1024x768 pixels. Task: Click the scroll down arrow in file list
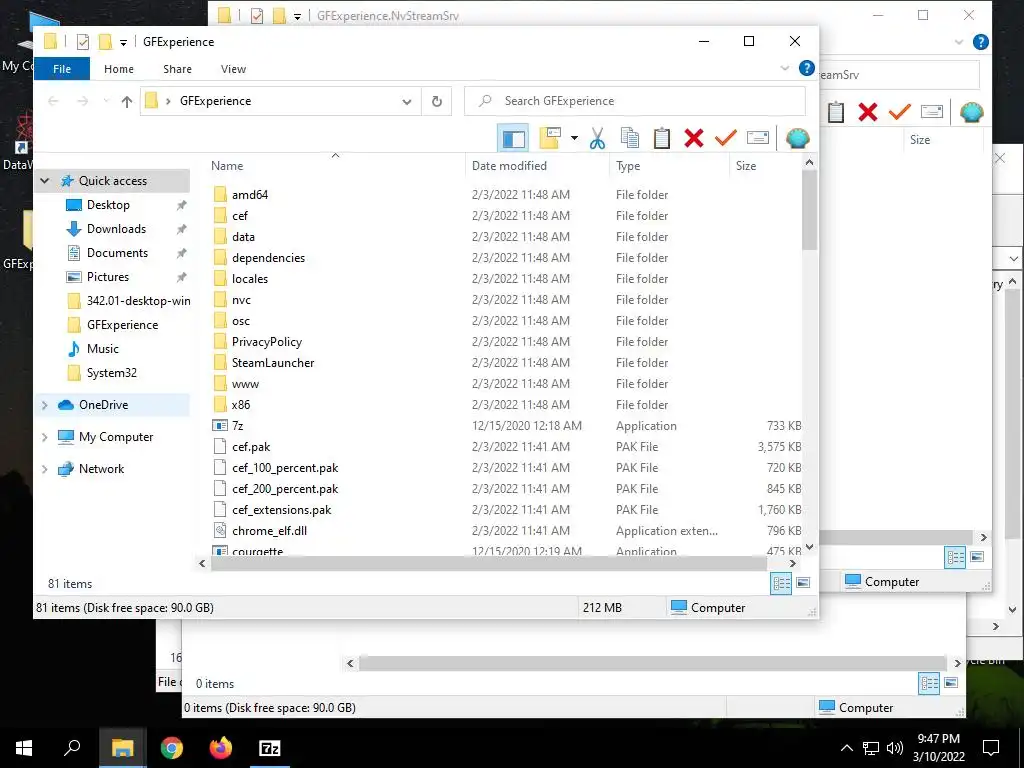click(x=810, y=547)
